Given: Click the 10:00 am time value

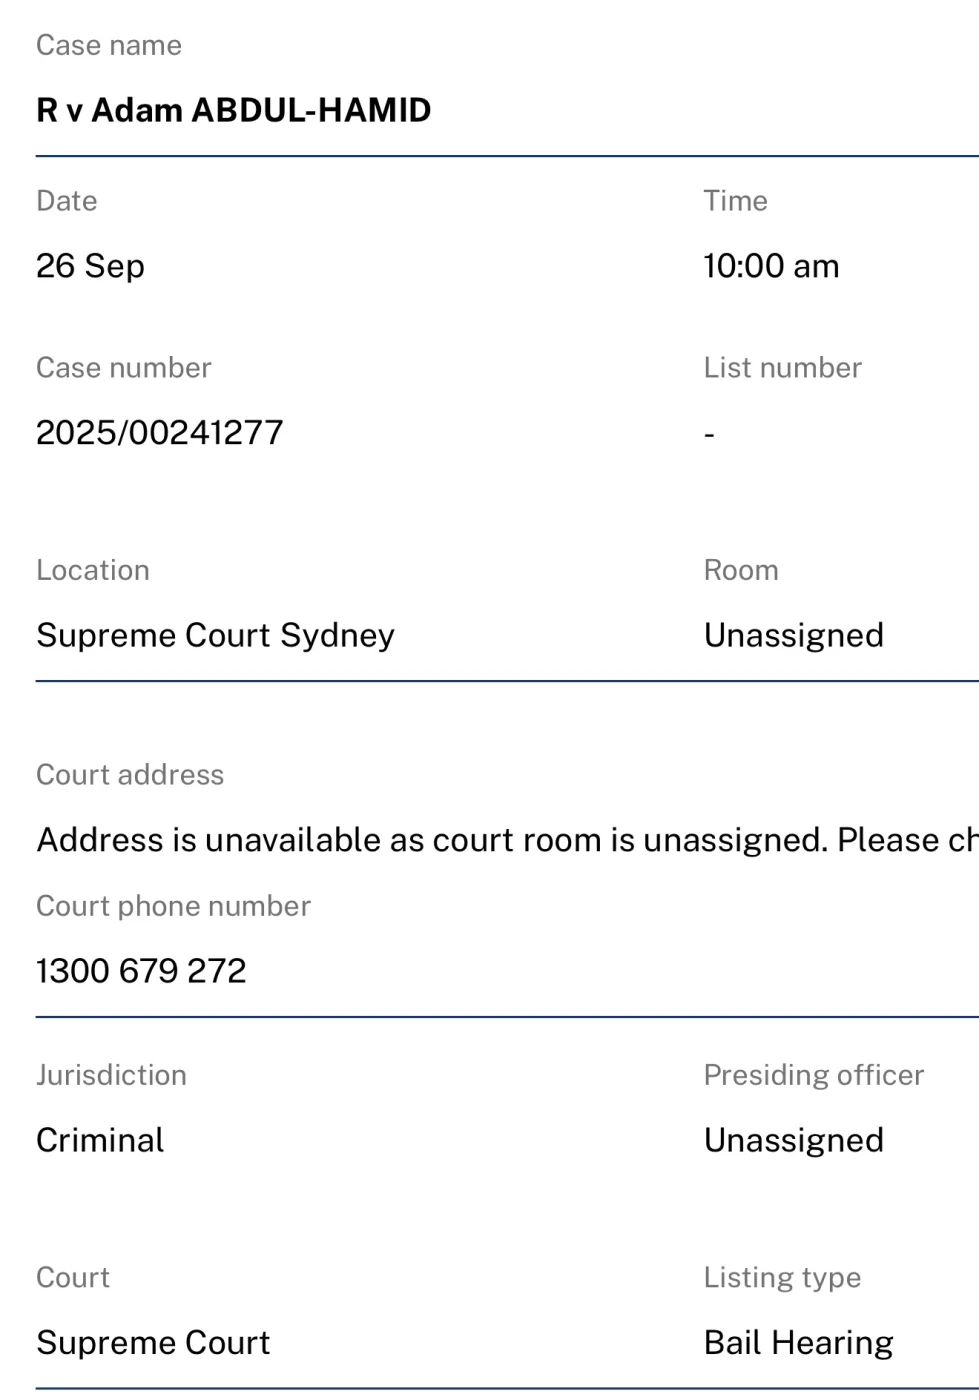Looking at the screenshot, I should pyautogui.click(x=771, y=266).
